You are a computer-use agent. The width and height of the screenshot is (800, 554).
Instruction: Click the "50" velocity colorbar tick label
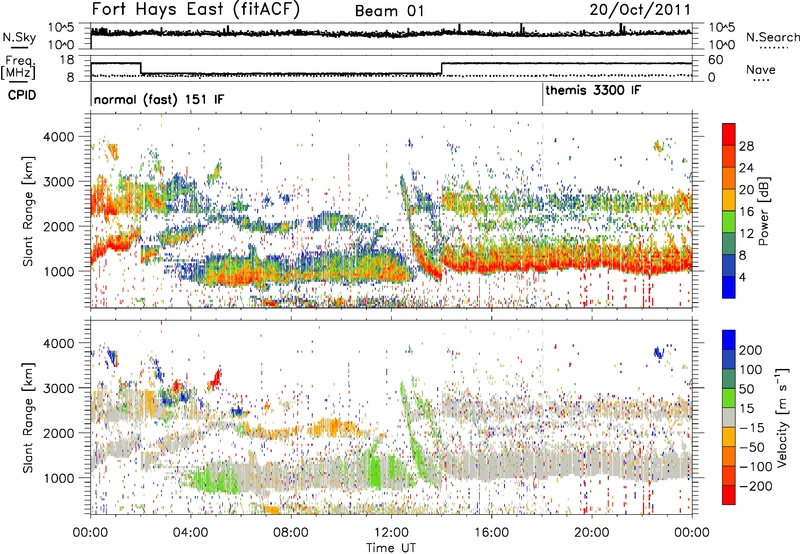pos(746,389)
